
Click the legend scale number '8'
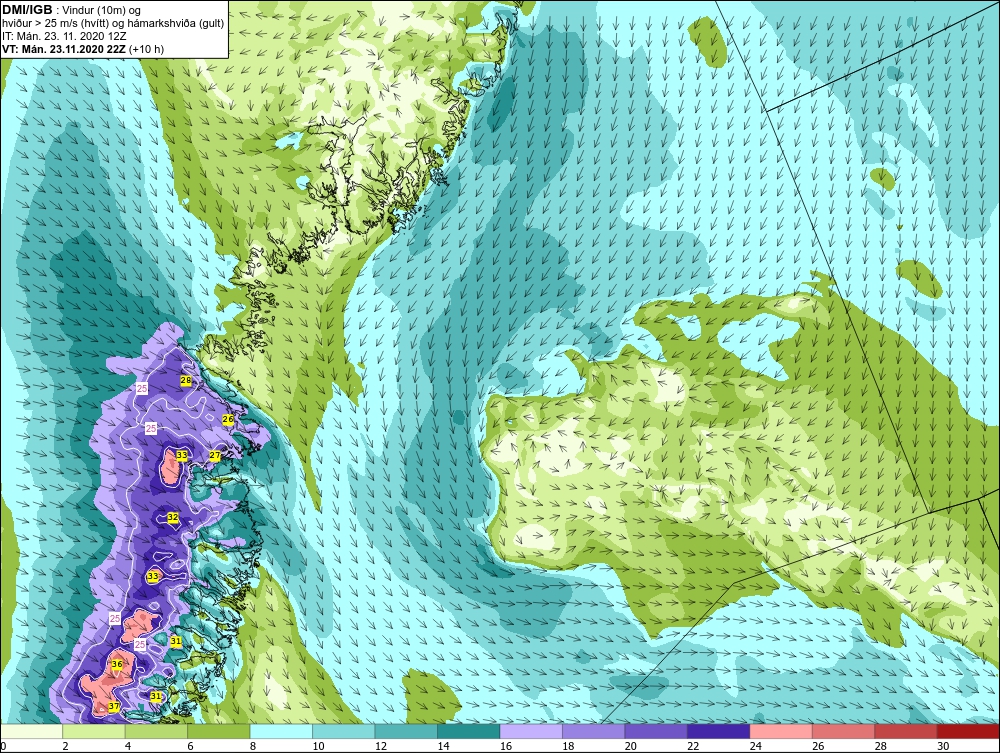click(x=253, y=746)
